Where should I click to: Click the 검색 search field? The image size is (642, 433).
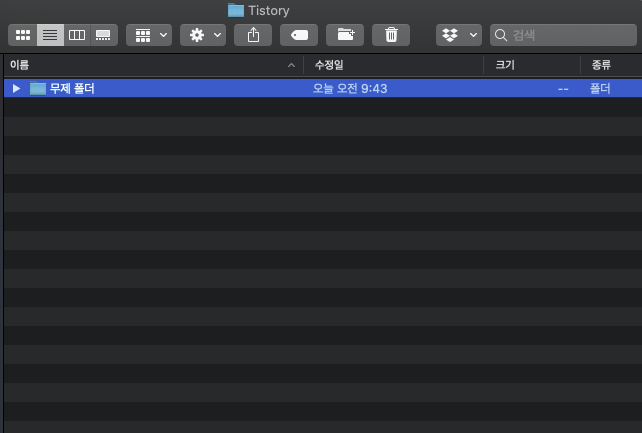[563, 35]
